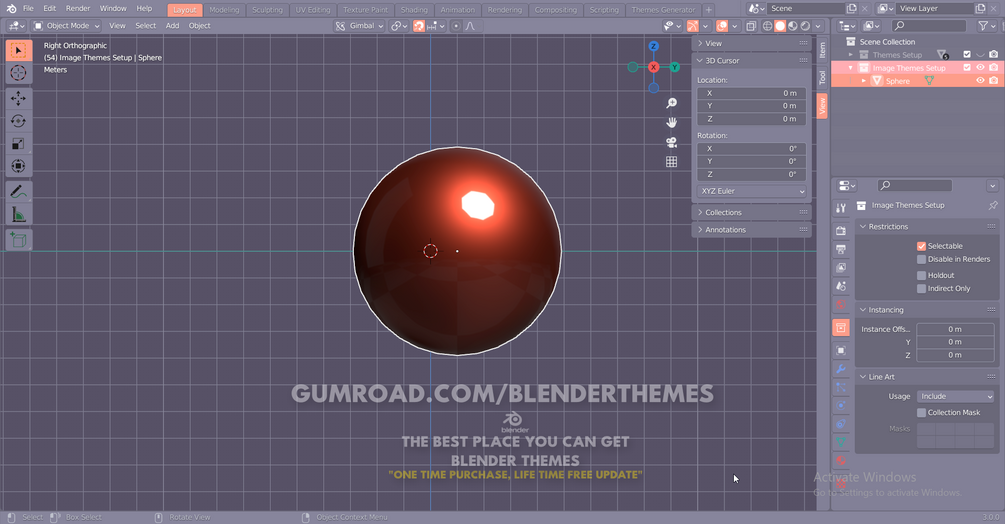Select the Add Cube tool
The width and height of the screenshot is (1005, 524).
pyautogui.click(x=18, y=240)
